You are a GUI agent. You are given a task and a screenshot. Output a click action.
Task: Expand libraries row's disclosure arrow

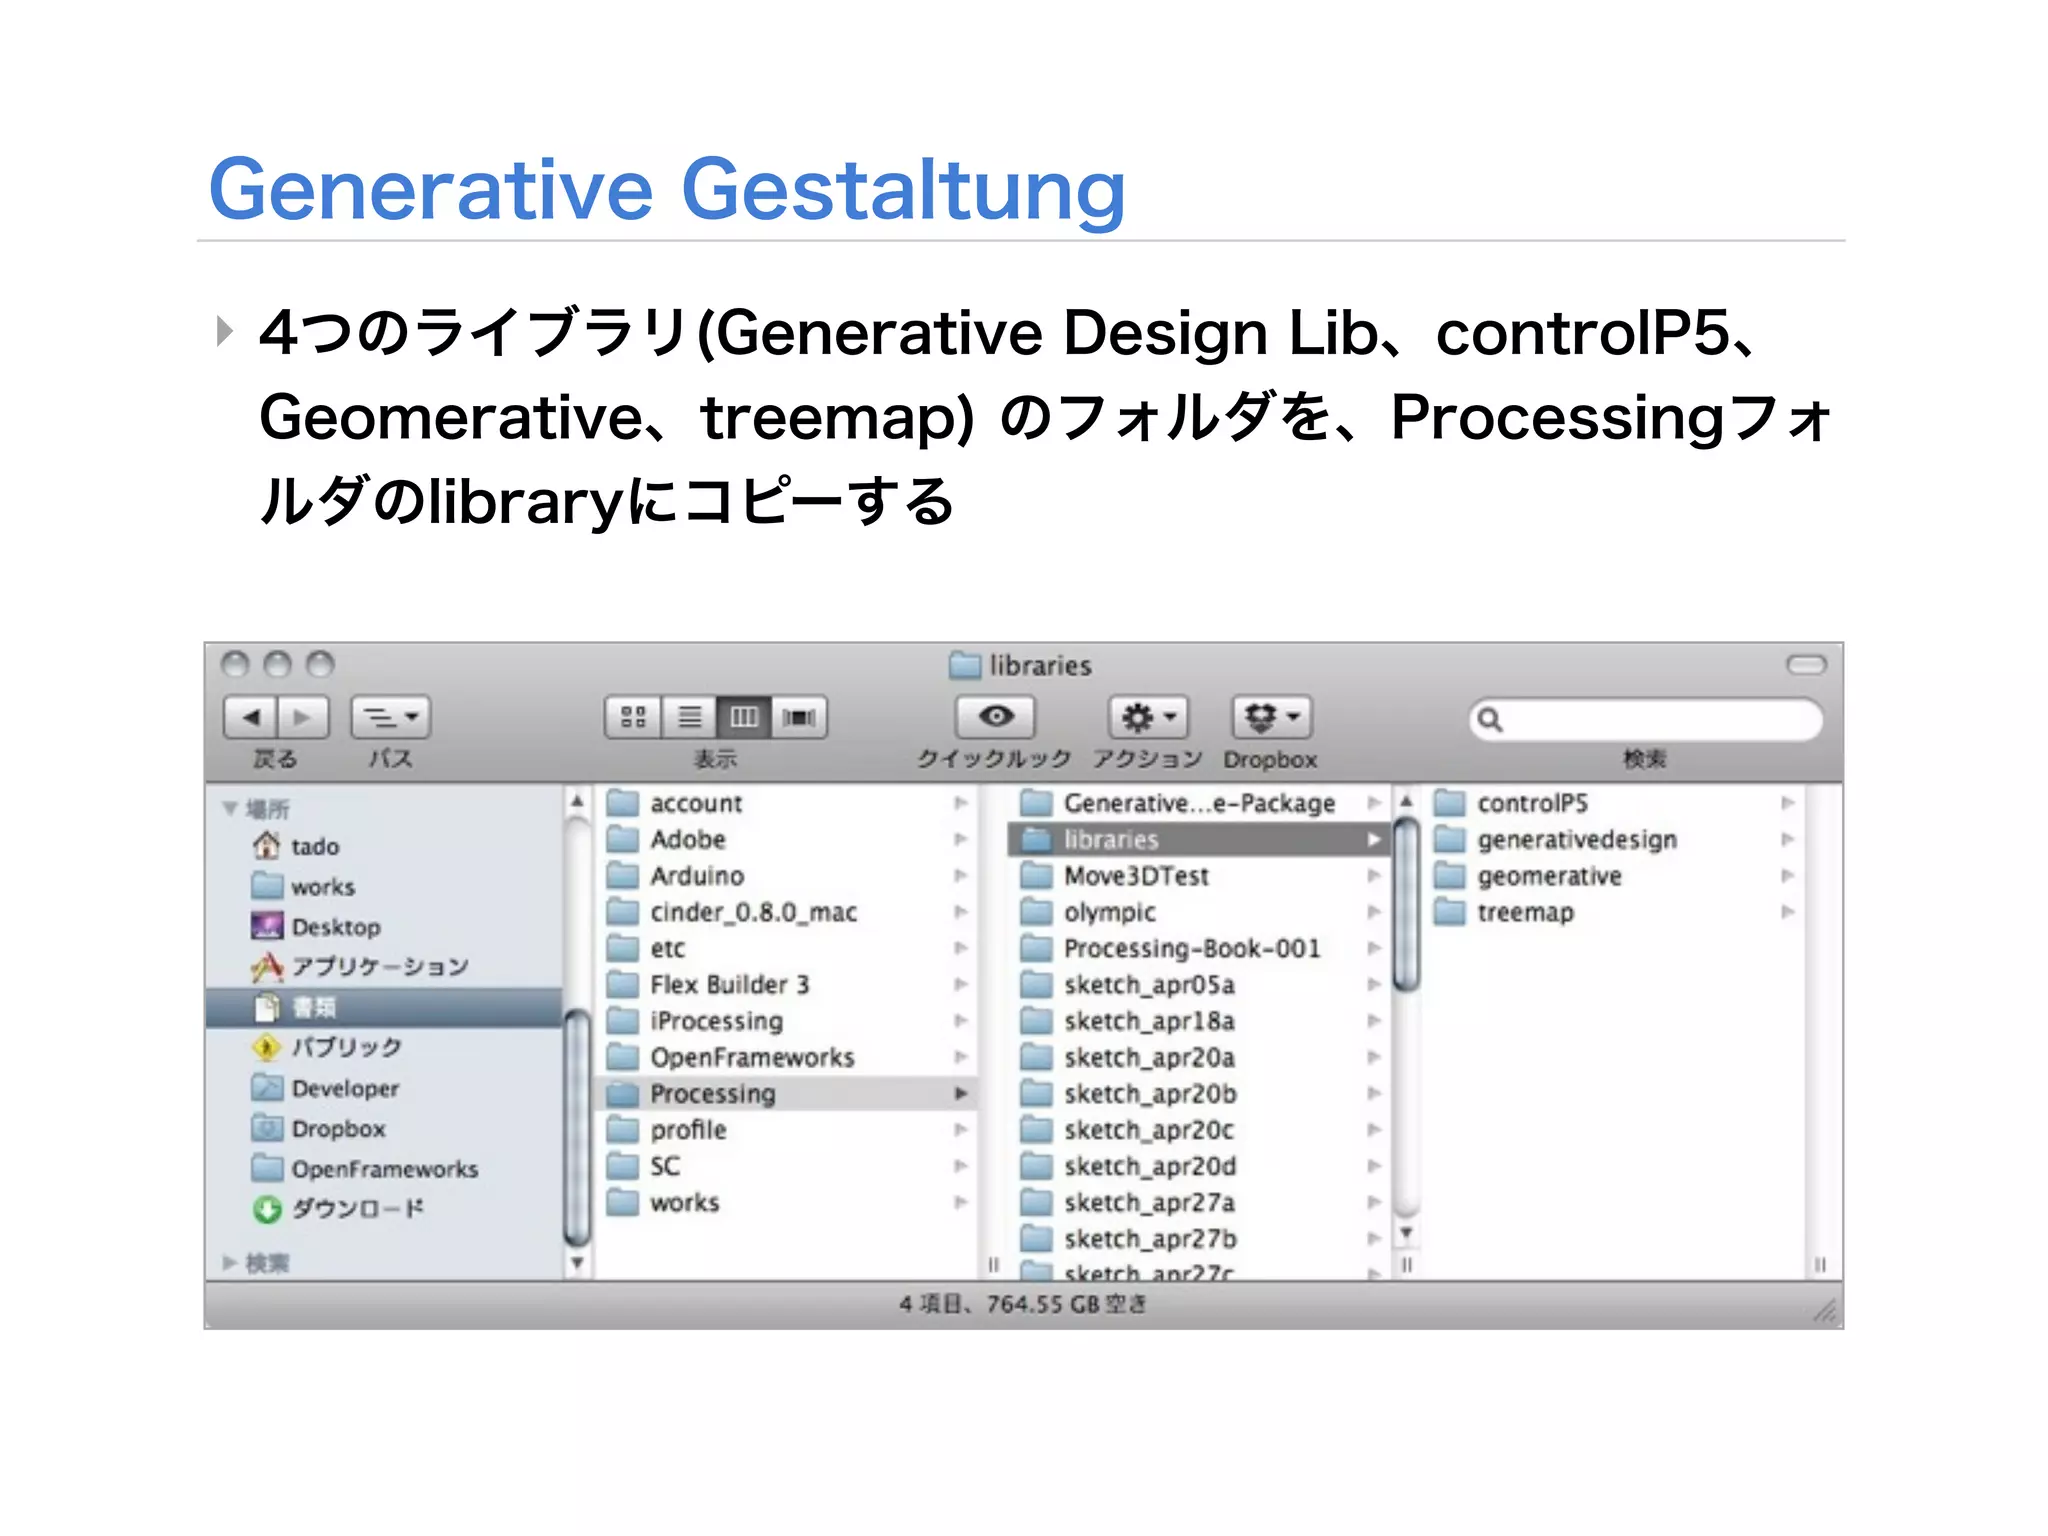1374,839
